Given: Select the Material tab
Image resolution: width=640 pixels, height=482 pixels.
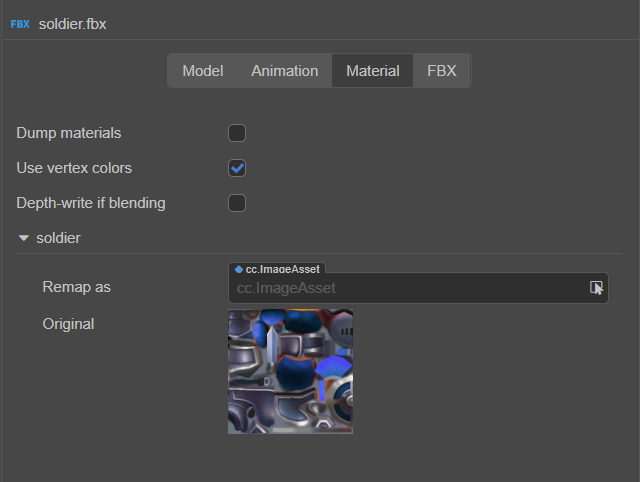Looking at the screenshot, I should (x=372, y=71).
